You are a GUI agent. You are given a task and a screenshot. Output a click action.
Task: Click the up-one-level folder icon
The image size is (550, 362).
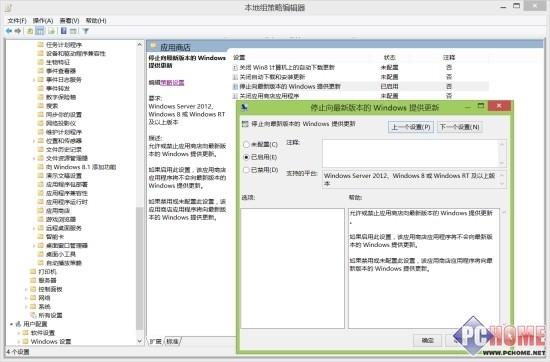[x=30, y=31]
